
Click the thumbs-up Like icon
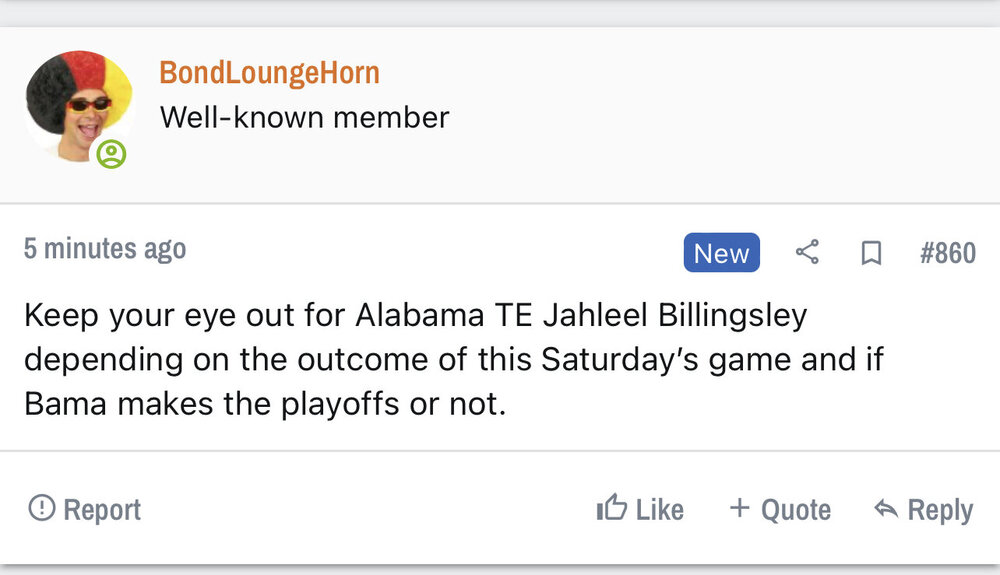pos(611,509)
